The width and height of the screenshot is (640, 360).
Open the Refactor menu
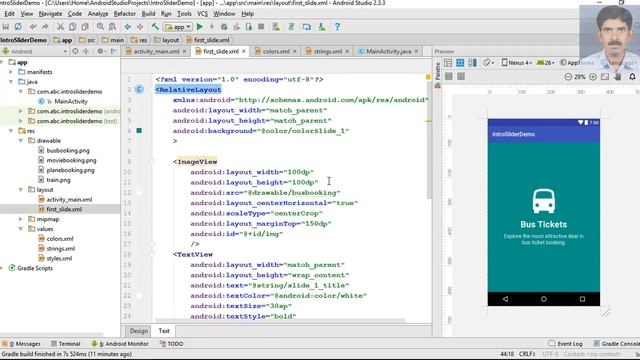click(124, 14)
